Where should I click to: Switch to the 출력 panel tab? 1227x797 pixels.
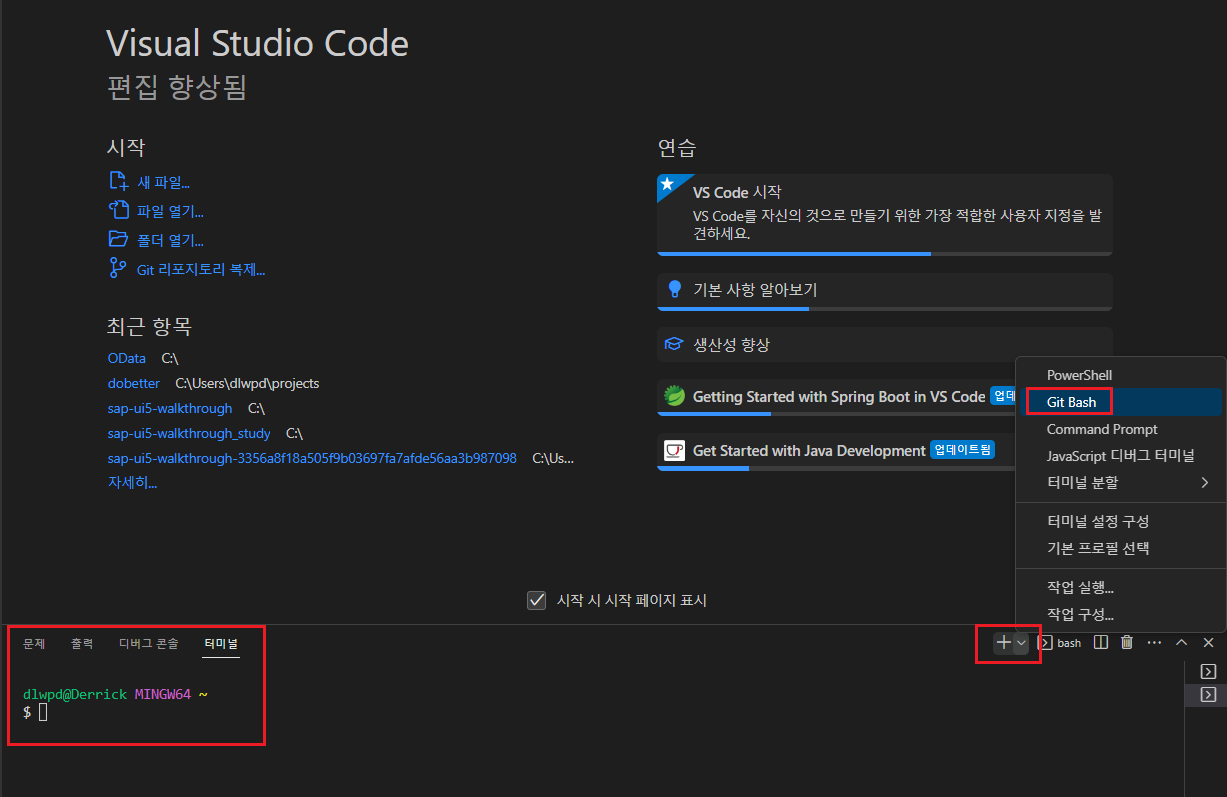(x=82, y=643)
